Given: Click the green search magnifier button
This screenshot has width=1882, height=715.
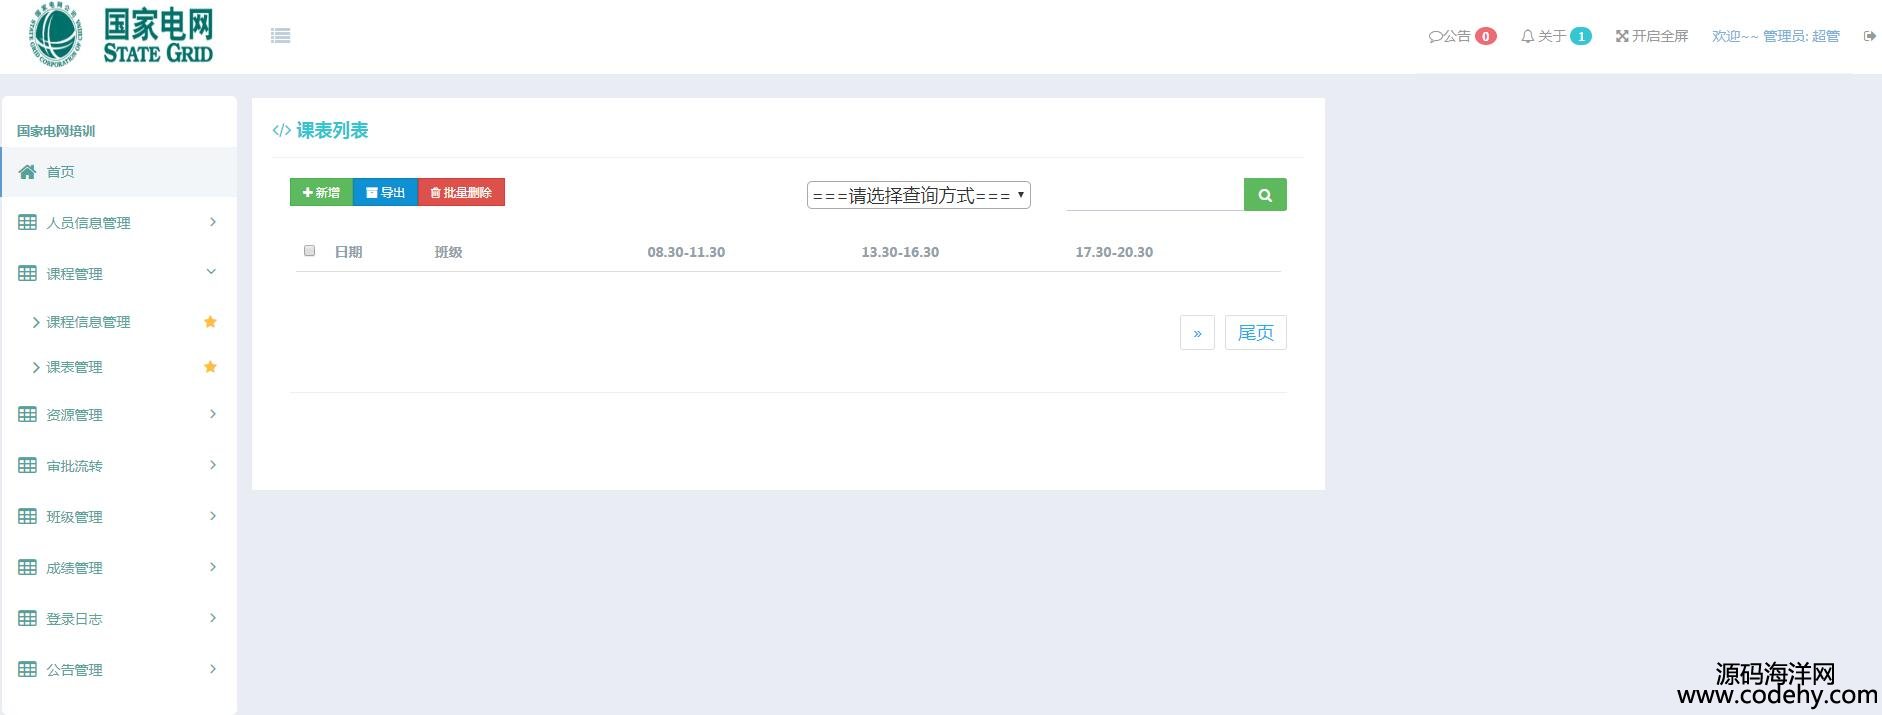Looking at the screenshot, I should coord(1265,195).
